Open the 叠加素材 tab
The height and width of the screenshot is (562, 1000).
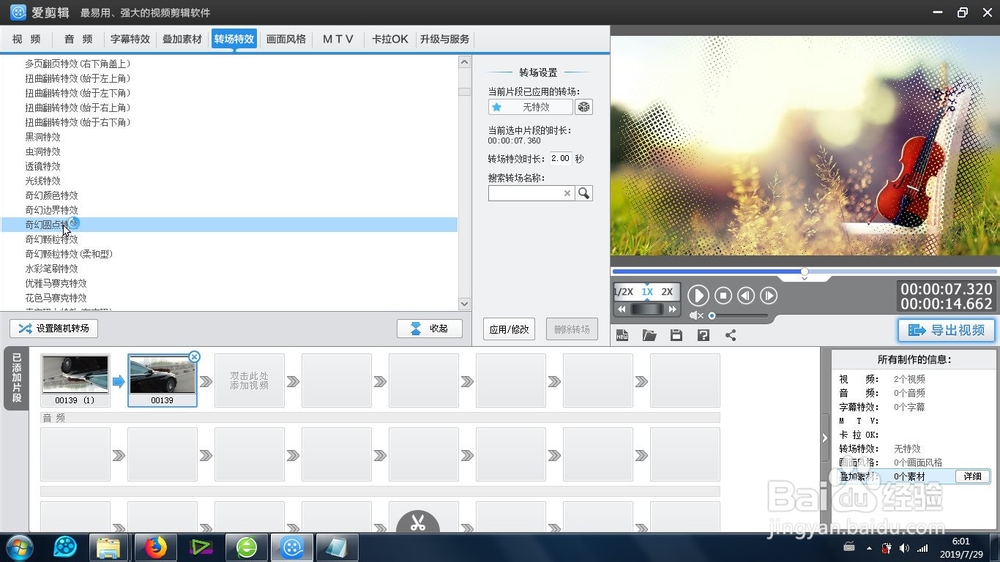[x=182, y=39]
